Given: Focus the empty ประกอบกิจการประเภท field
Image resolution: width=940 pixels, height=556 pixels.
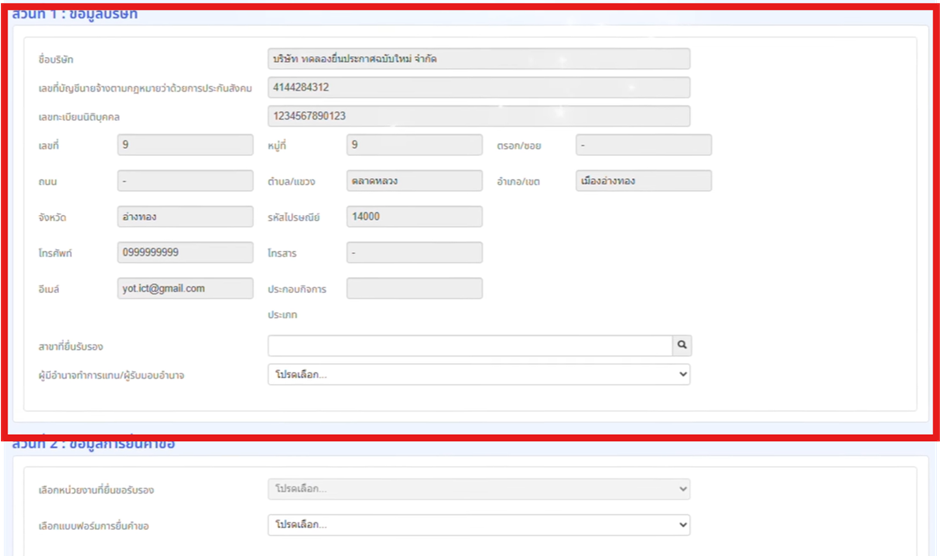Looking at the screenshot, I should (x=414, y=288).
